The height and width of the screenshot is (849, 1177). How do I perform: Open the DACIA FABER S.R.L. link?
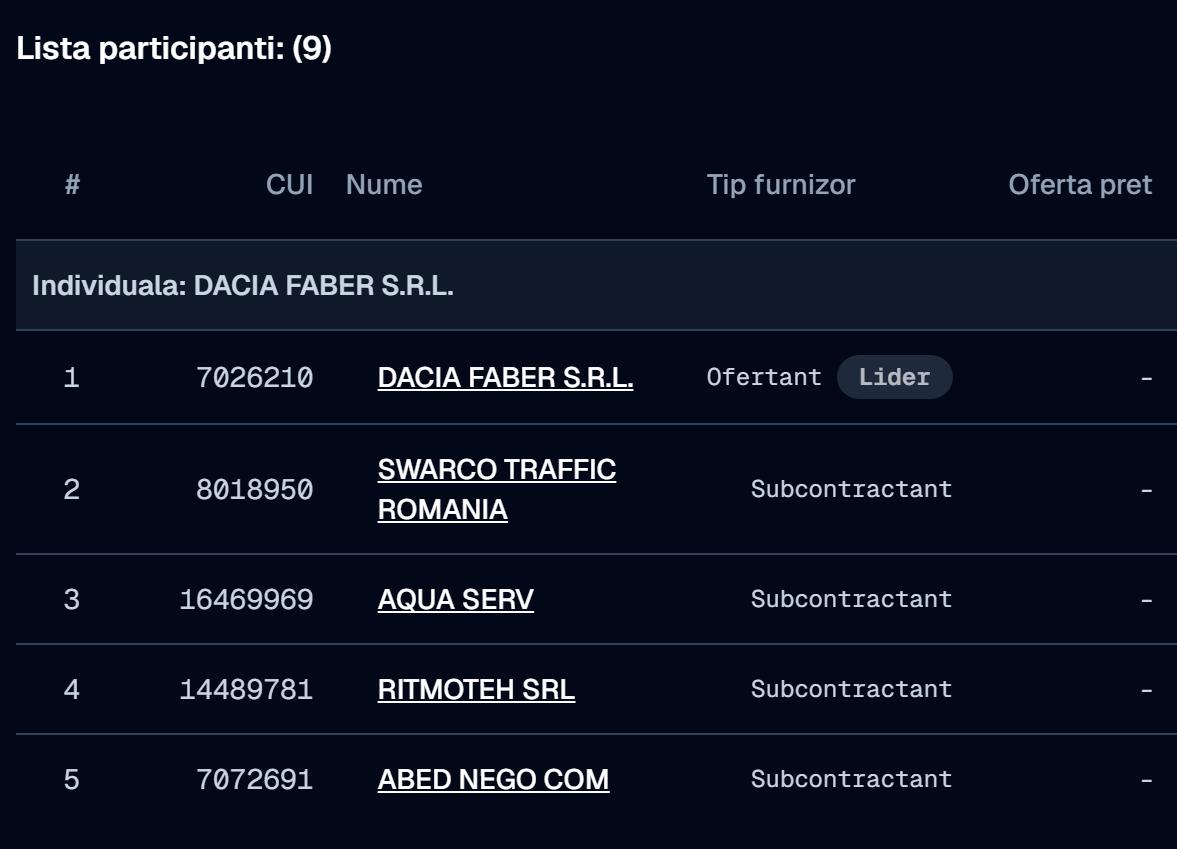505,378
